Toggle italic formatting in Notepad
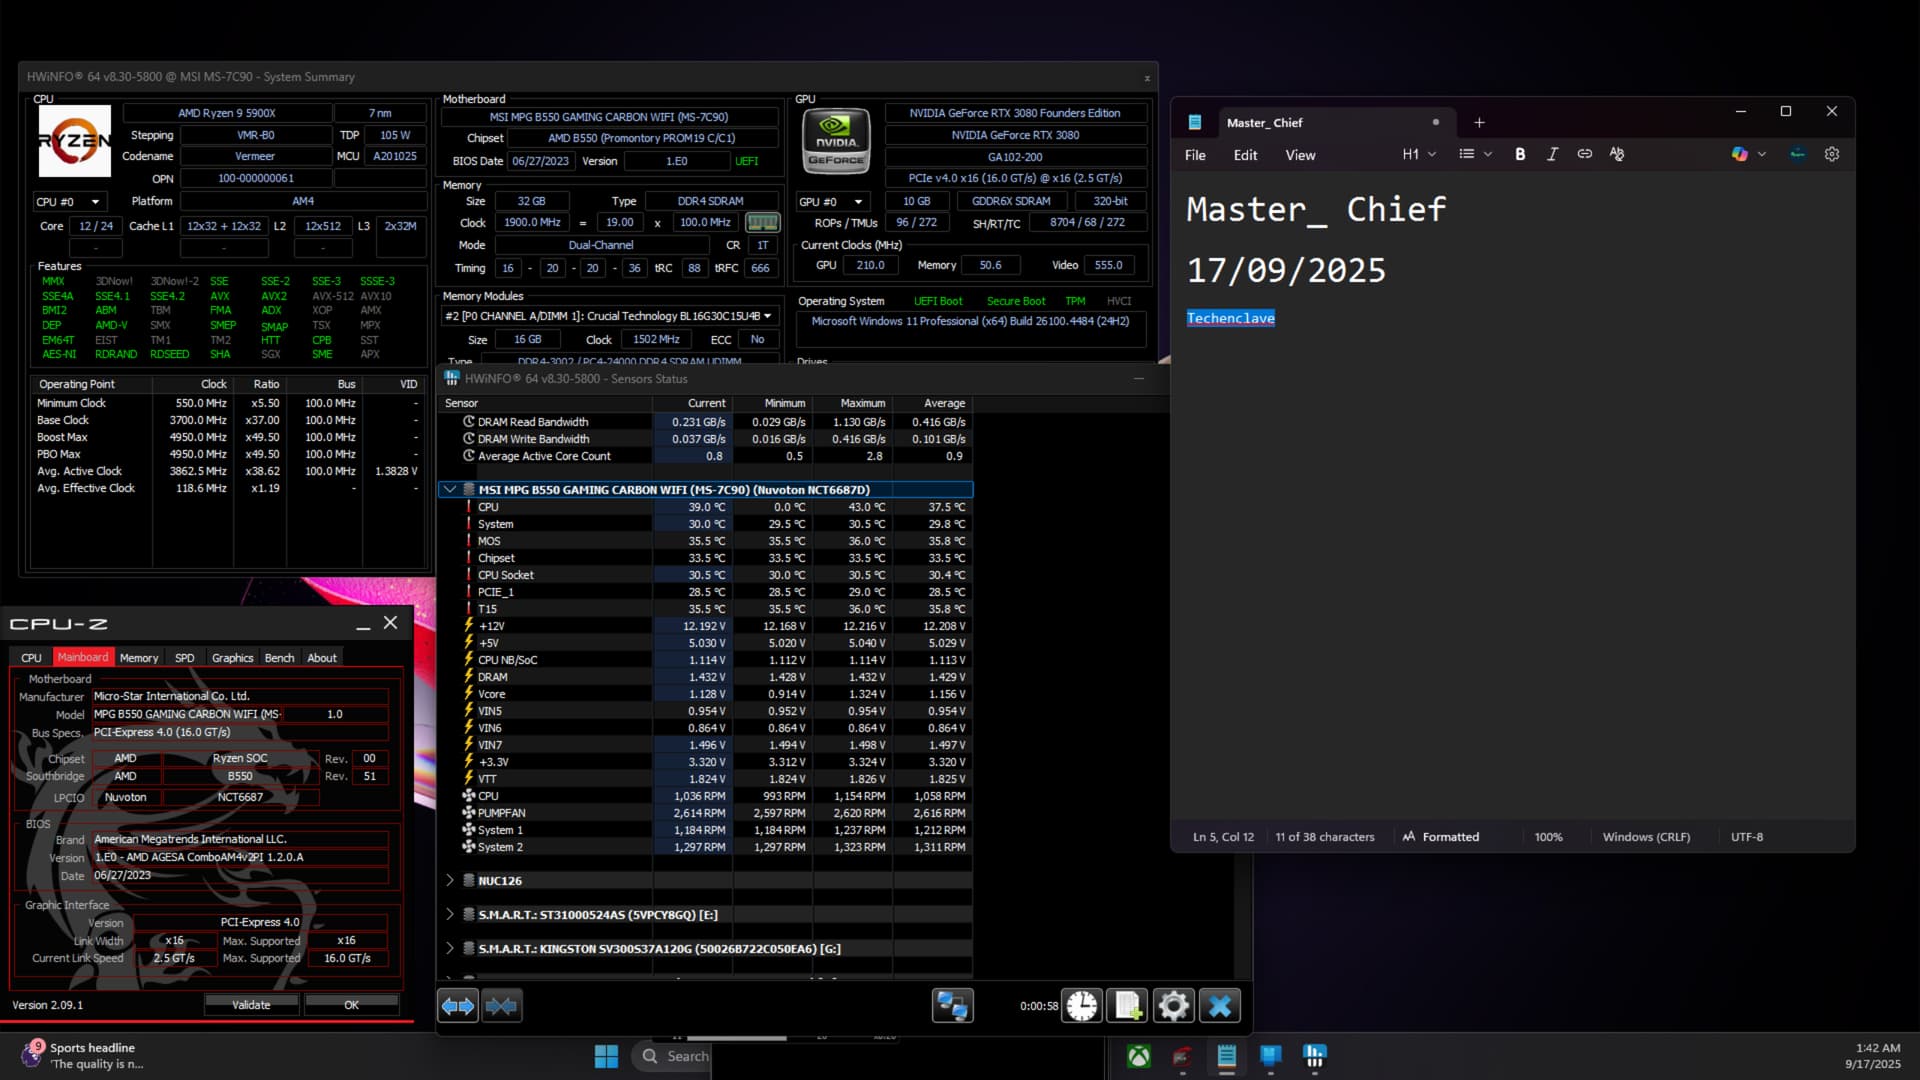 coord(1552,154)
